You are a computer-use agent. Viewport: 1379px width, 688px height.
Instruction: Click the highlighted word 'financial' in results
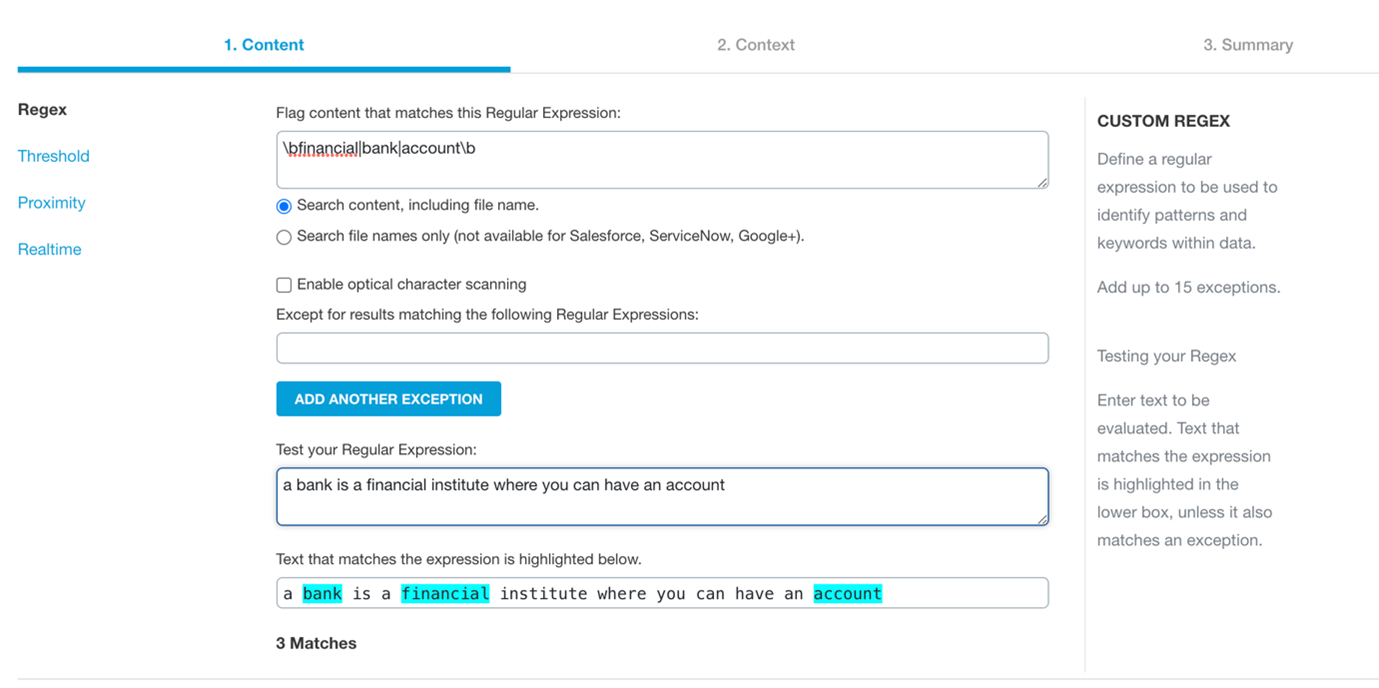(445, 594)
